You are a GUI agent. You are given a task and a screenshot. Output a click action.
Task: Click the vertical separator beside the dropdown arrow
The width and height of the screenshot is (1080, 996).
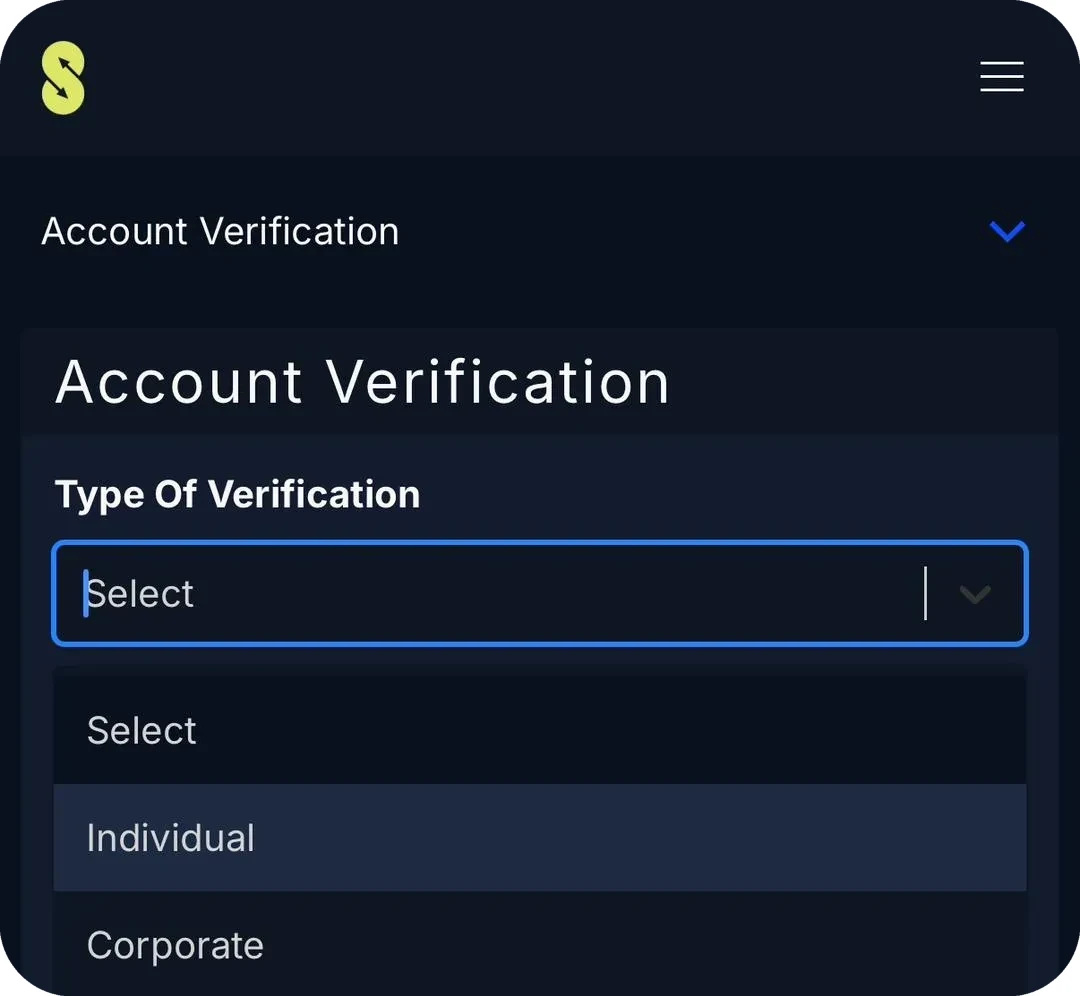(925, 593)
